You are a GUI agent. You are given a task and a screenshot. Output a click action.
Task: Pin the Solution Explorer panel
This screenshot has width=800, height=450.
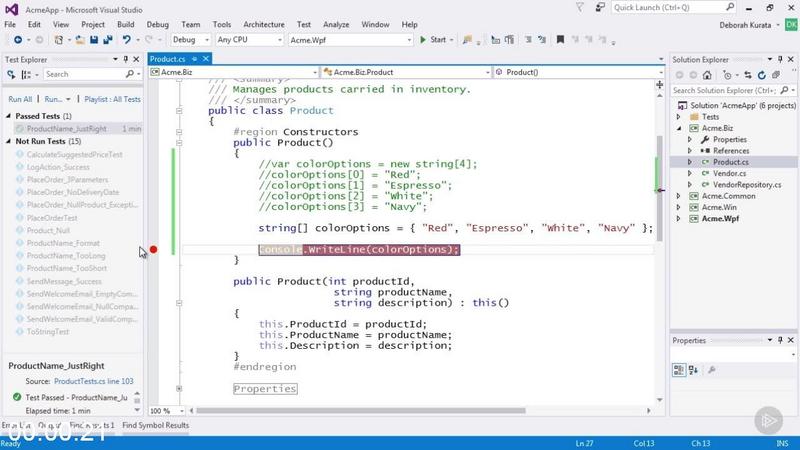click(780, 59)
